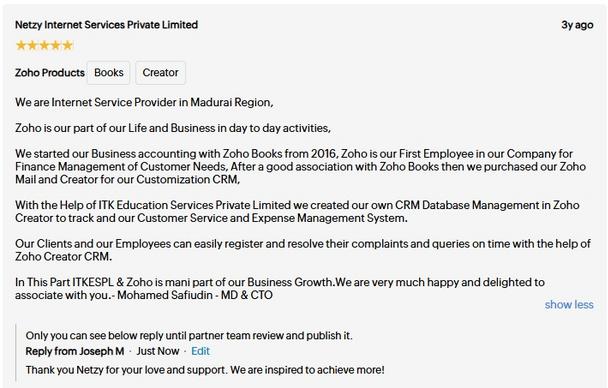Click the fifth gold rating star

[x=67, y=45]
